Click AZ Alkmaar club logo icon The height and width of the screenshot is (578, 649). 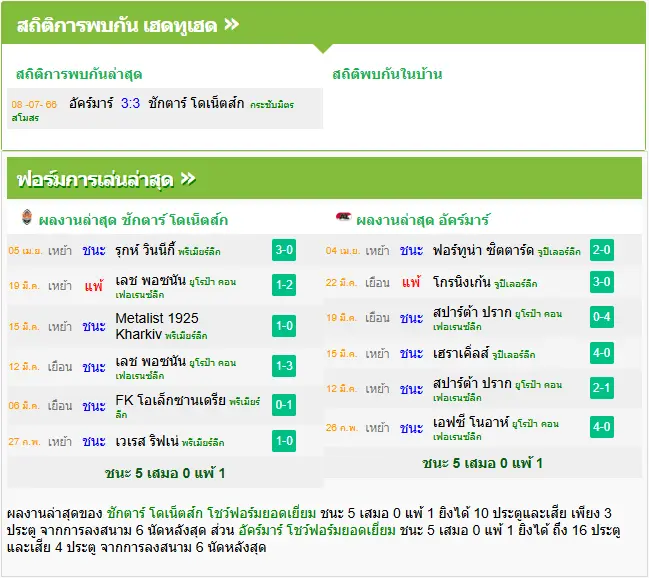[343, 217]
